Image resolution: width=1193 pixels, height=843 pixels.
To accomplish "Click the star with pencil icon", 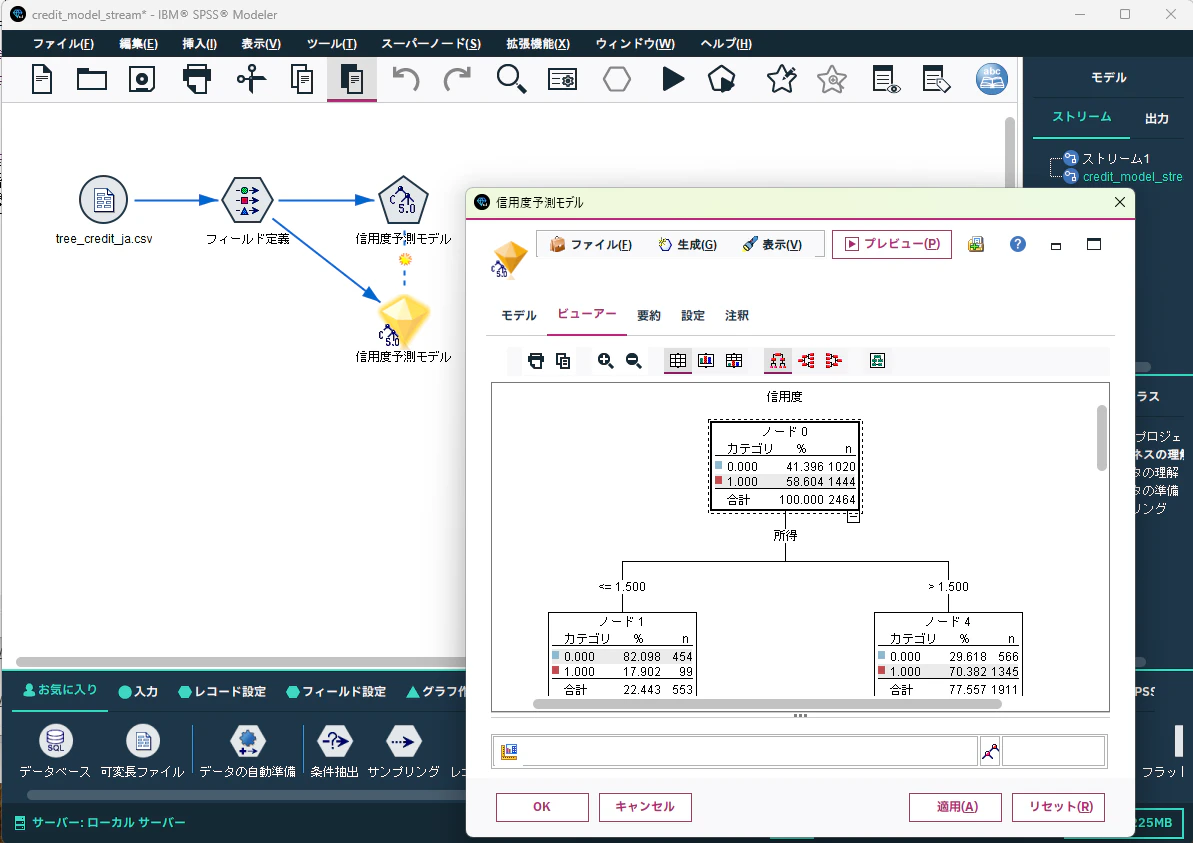I will coord(781,79).
